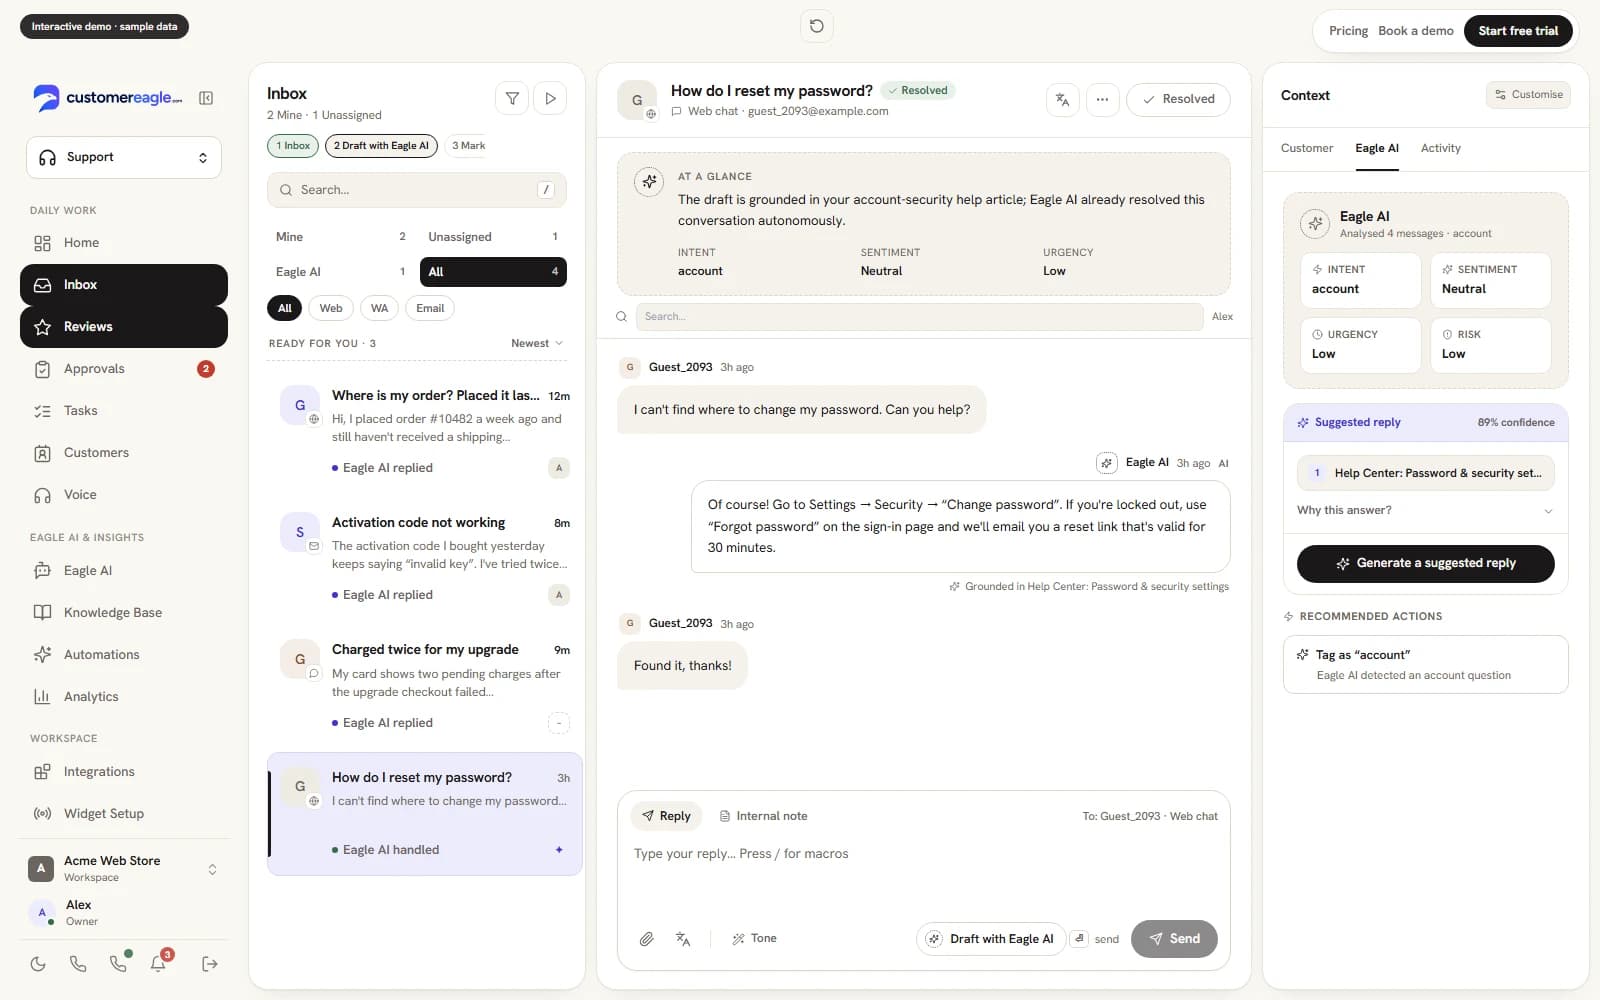Screen dimensions: 1600x1000
Task: Click the translate icon in reply toolbar
Action: tap(683, 939)
